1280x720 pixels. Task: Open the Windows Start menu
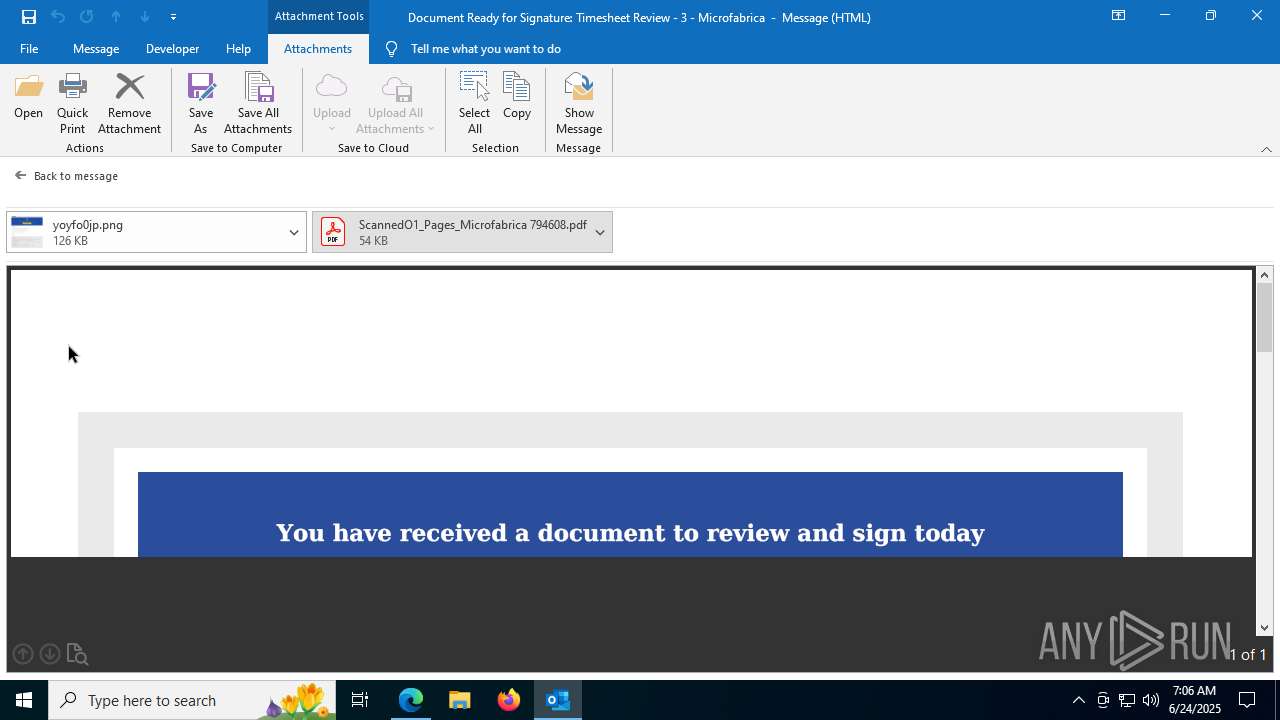pyautogui.click(x=24, y=700)
